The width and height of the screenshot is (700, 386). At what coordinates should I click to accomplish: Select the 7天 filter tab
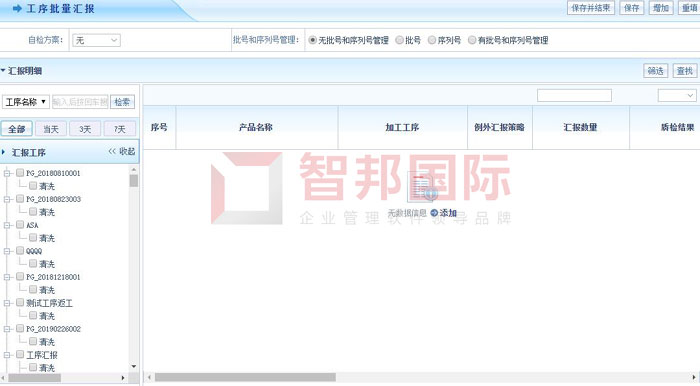point(120,129)
